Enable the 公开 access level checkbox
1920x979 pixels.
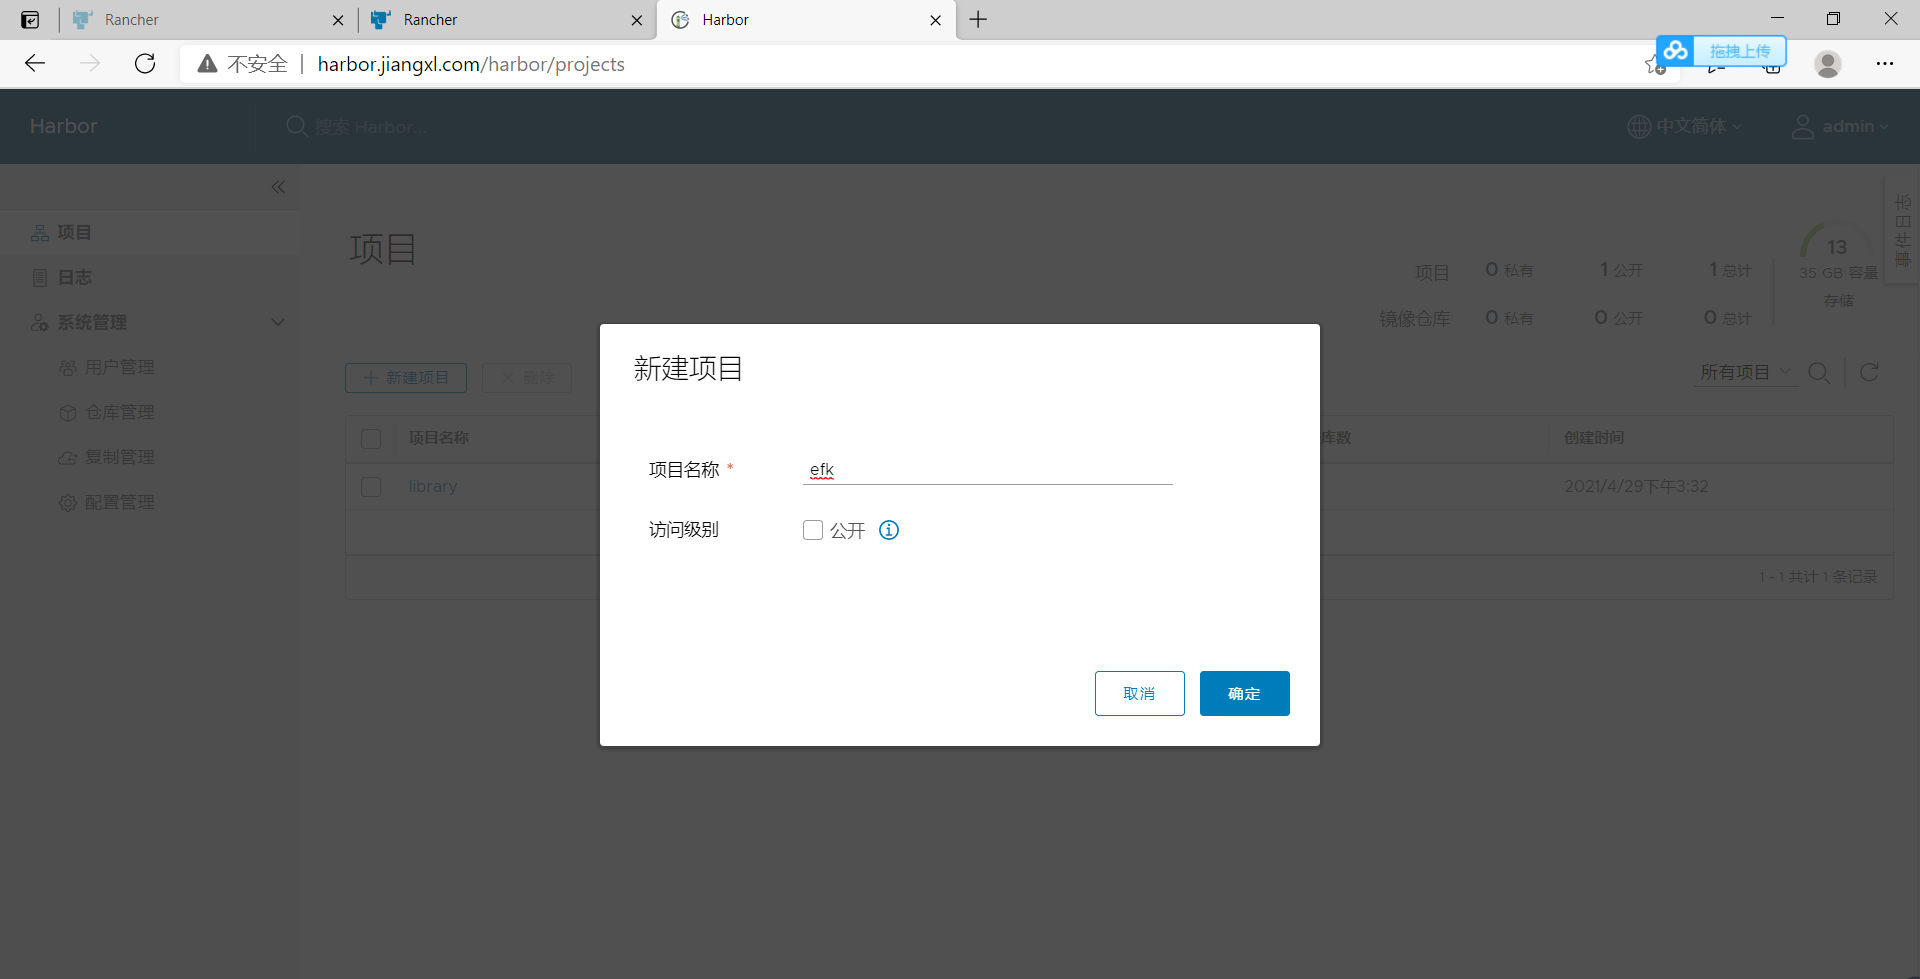tap(812, 530)
